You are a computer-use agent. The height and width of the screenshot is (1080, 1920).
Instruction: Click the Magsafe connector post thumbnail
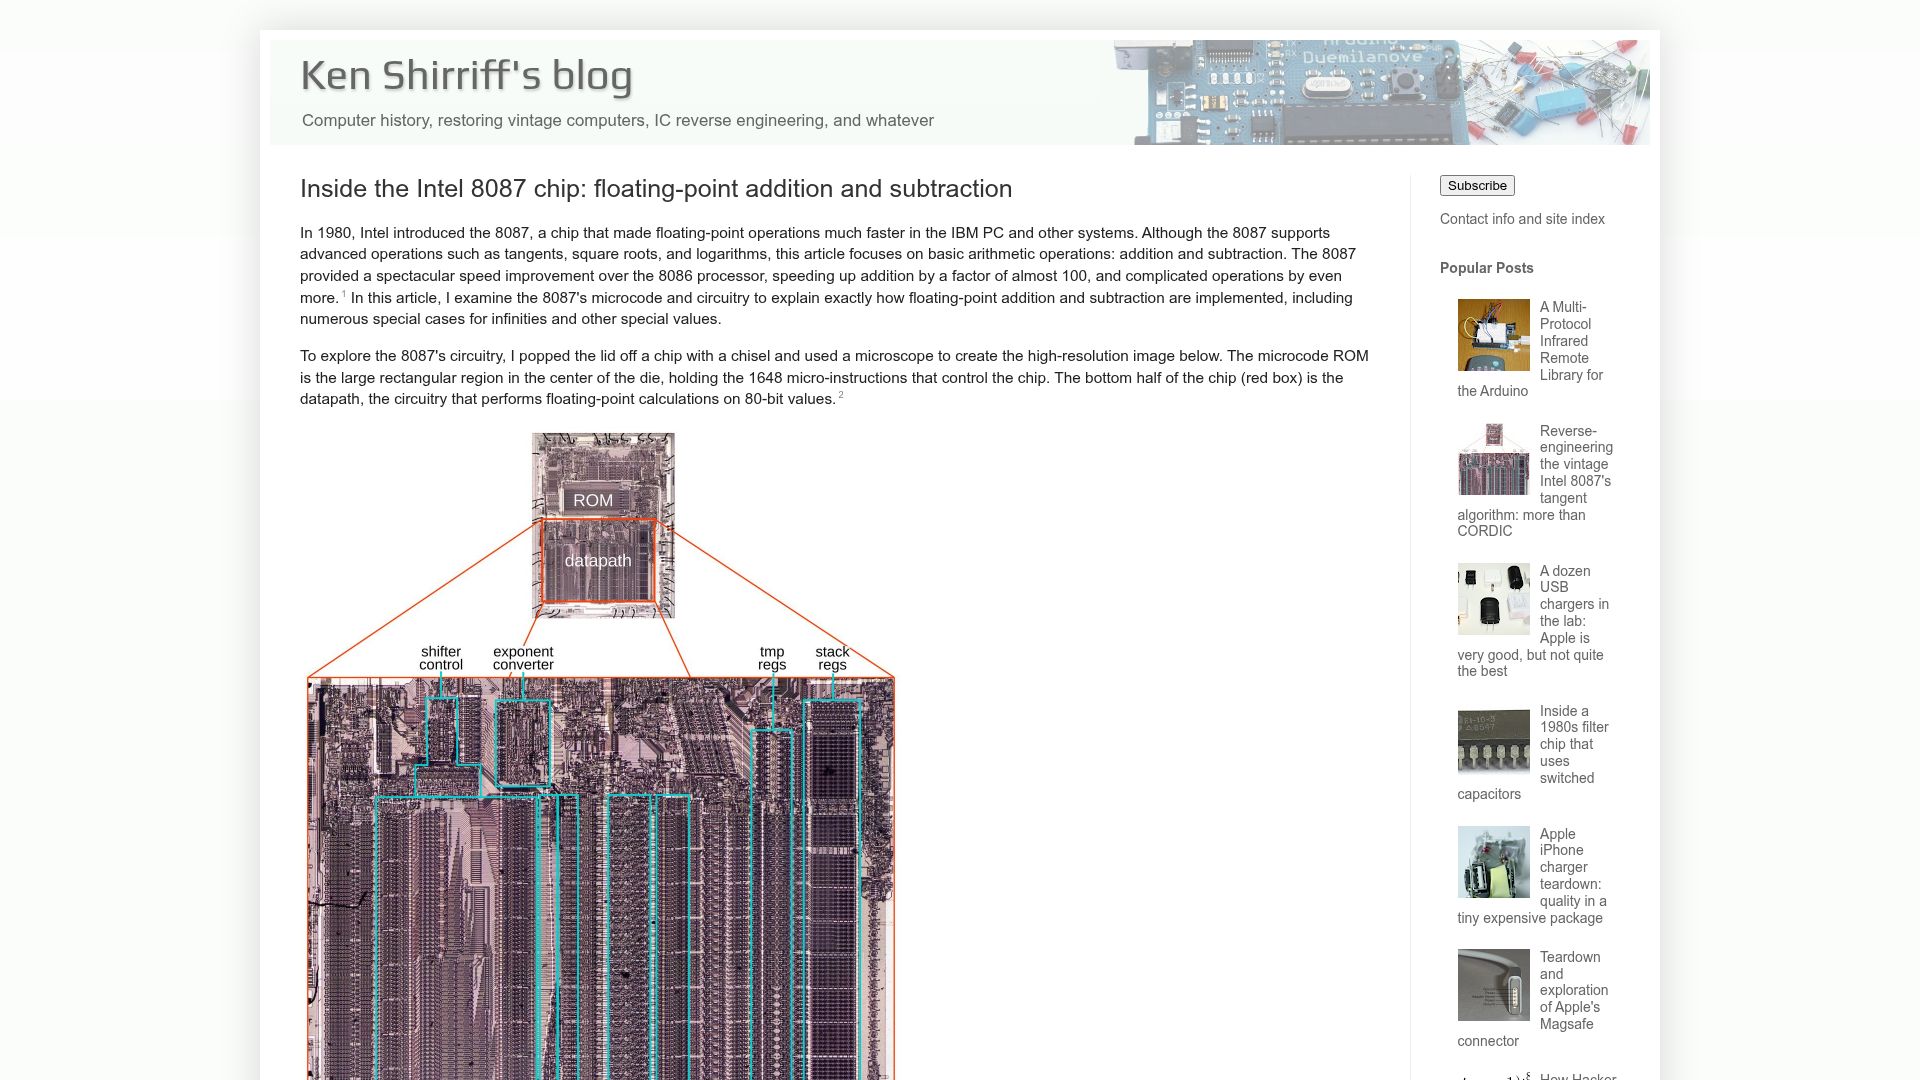pos(1493,985)
